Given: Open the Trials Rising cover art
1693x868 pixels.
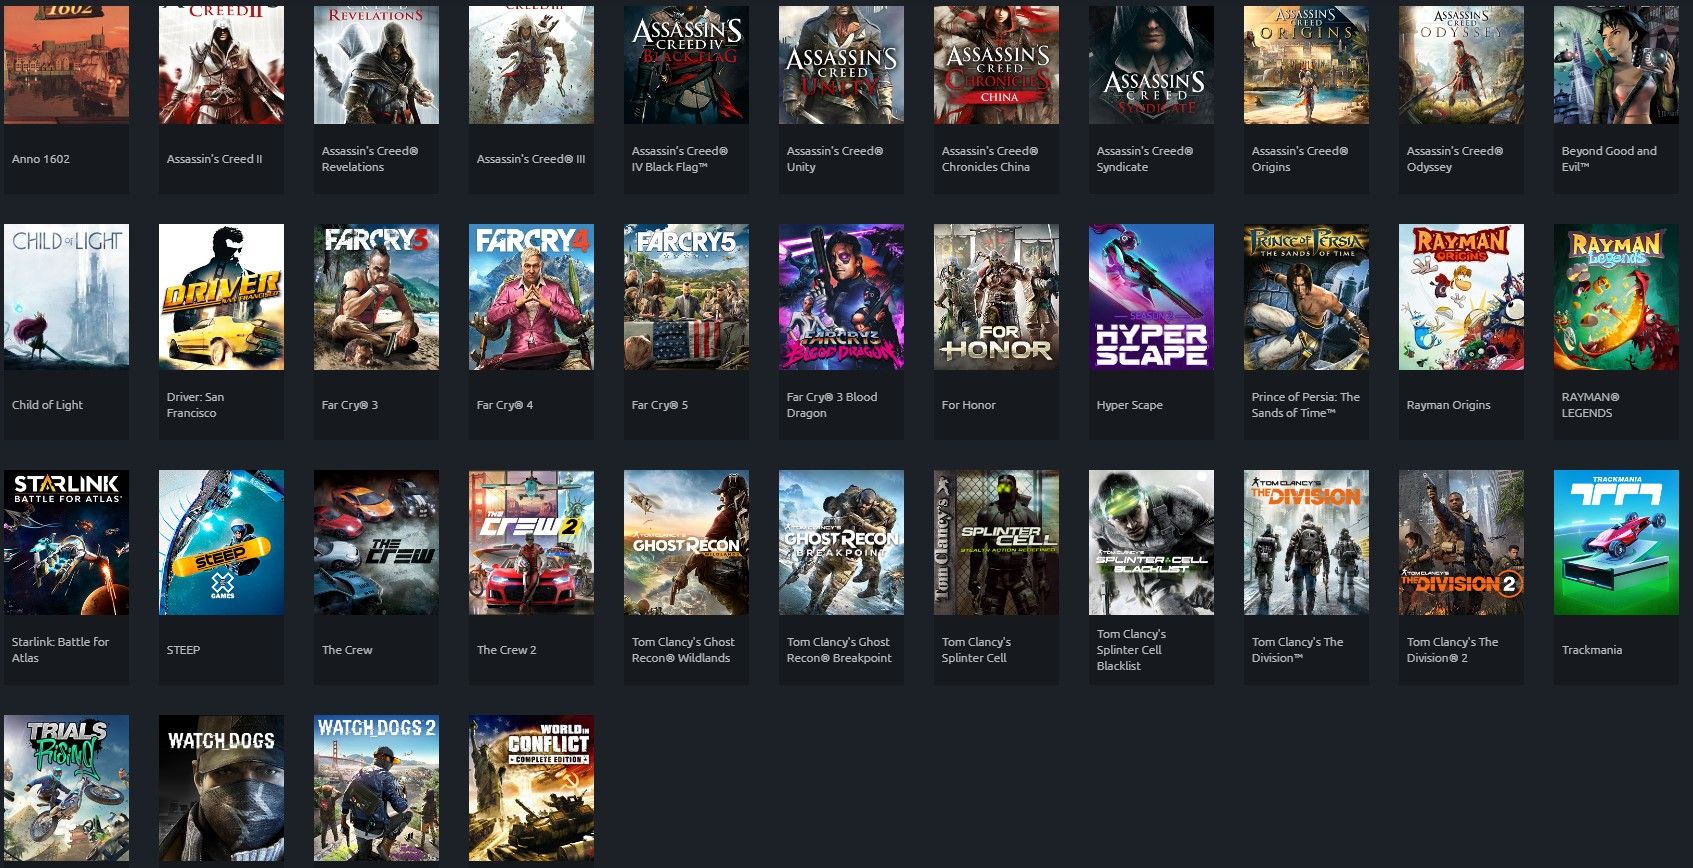Looking at the screenshot, I should [66, 788].
